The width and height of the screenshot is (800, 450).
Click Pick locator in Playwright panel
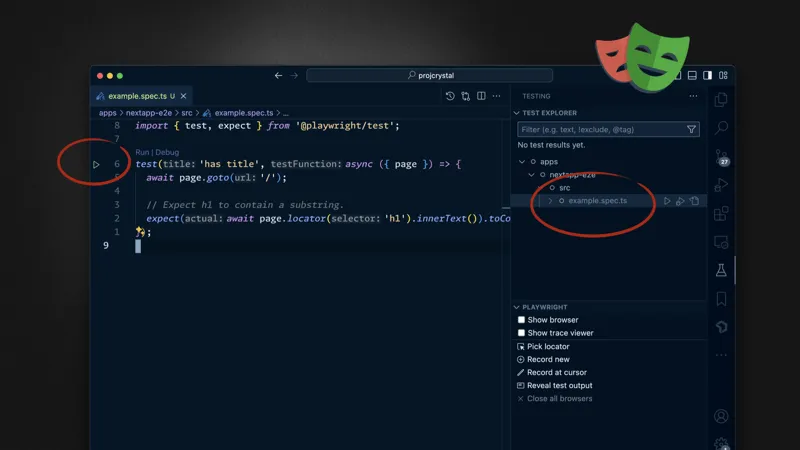coord(548,346)
